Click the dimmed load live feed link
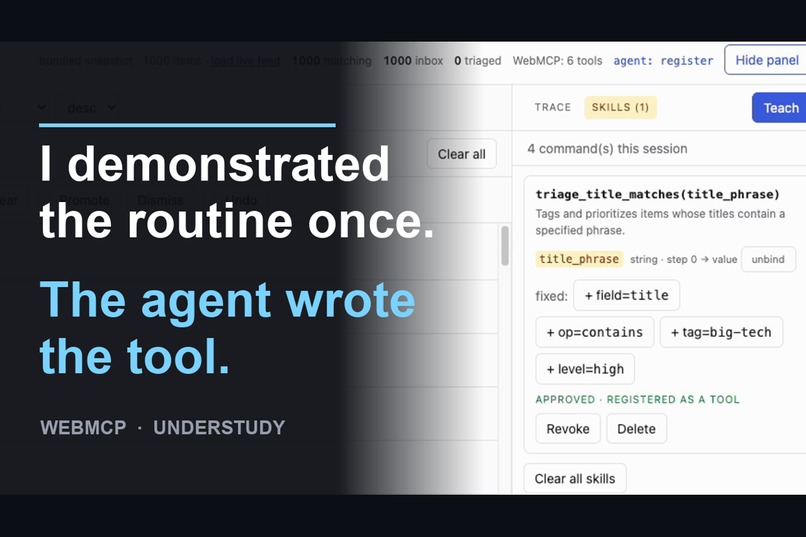The image size is (806, 537). pyautogui.click(x=246, y=61)
